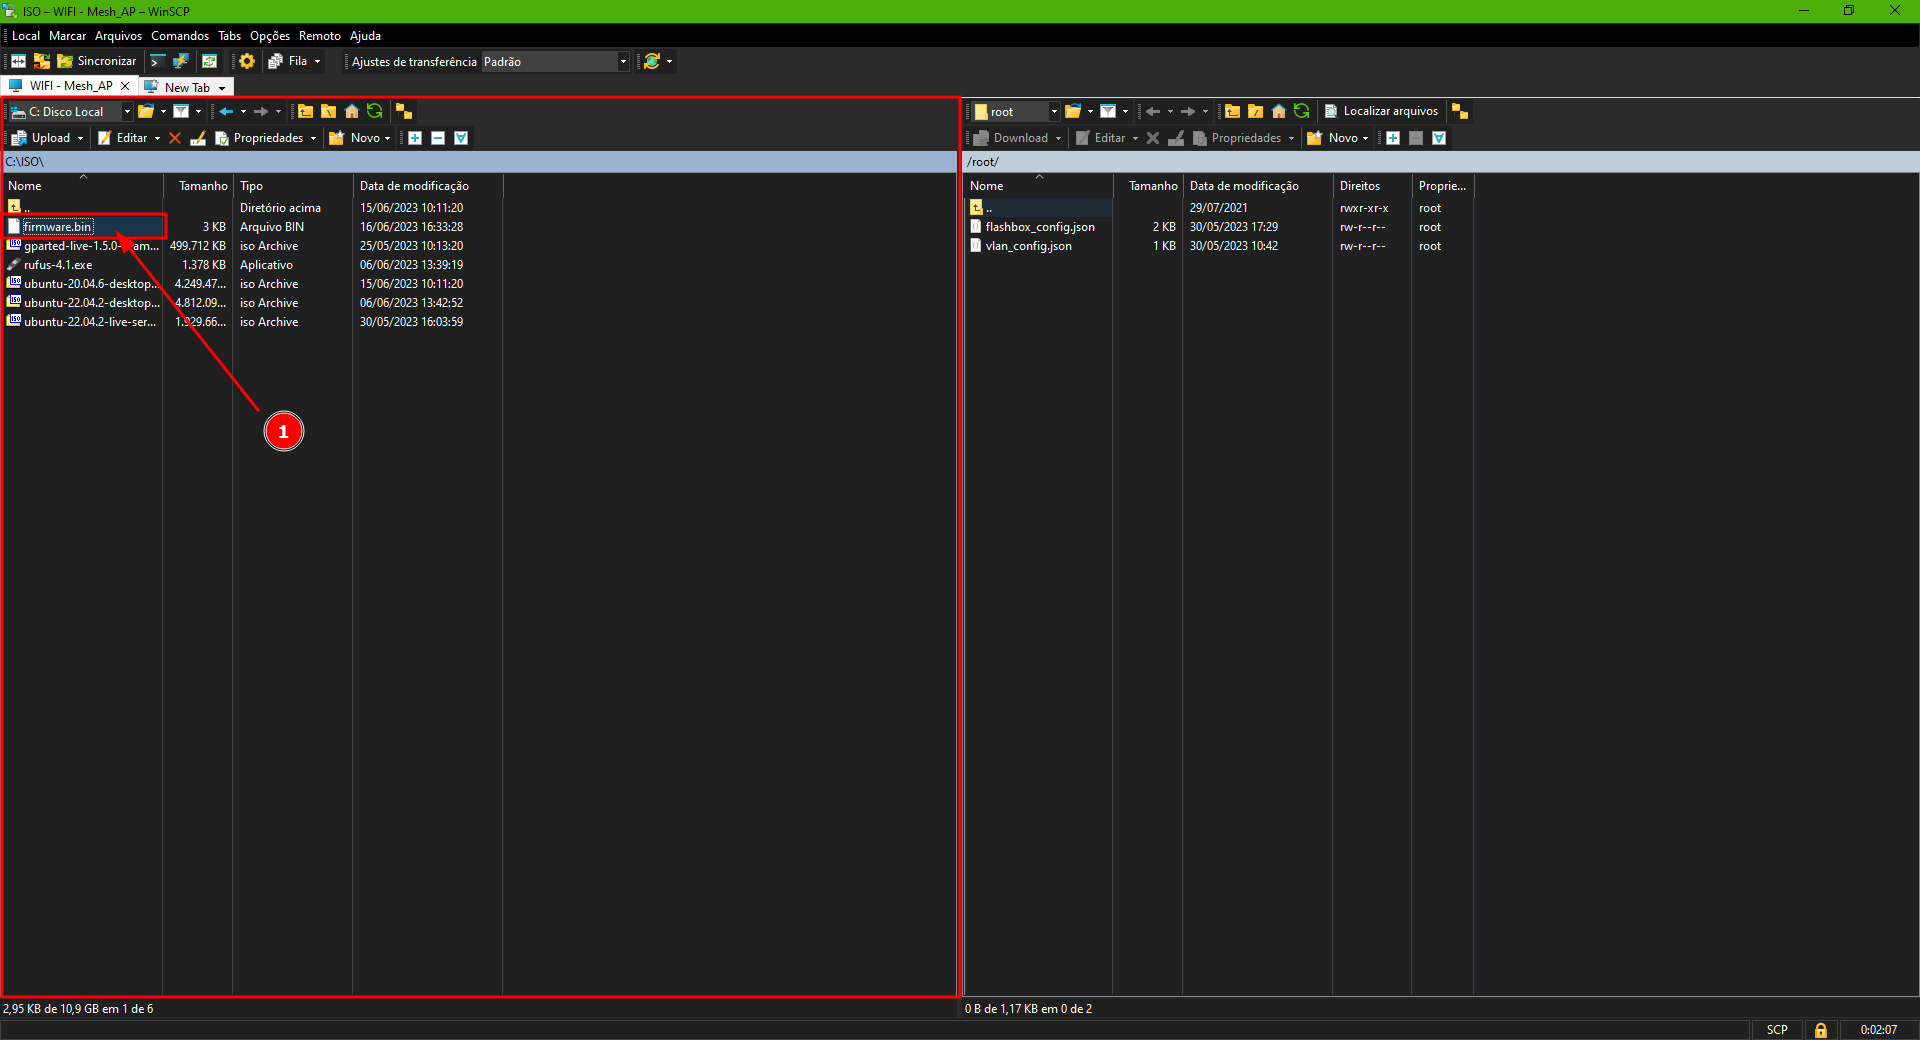This screenshot has width=1920, height=1040.
Task: Open the Remoto menu
Action: pyautogui.click(x=319, y=36)
